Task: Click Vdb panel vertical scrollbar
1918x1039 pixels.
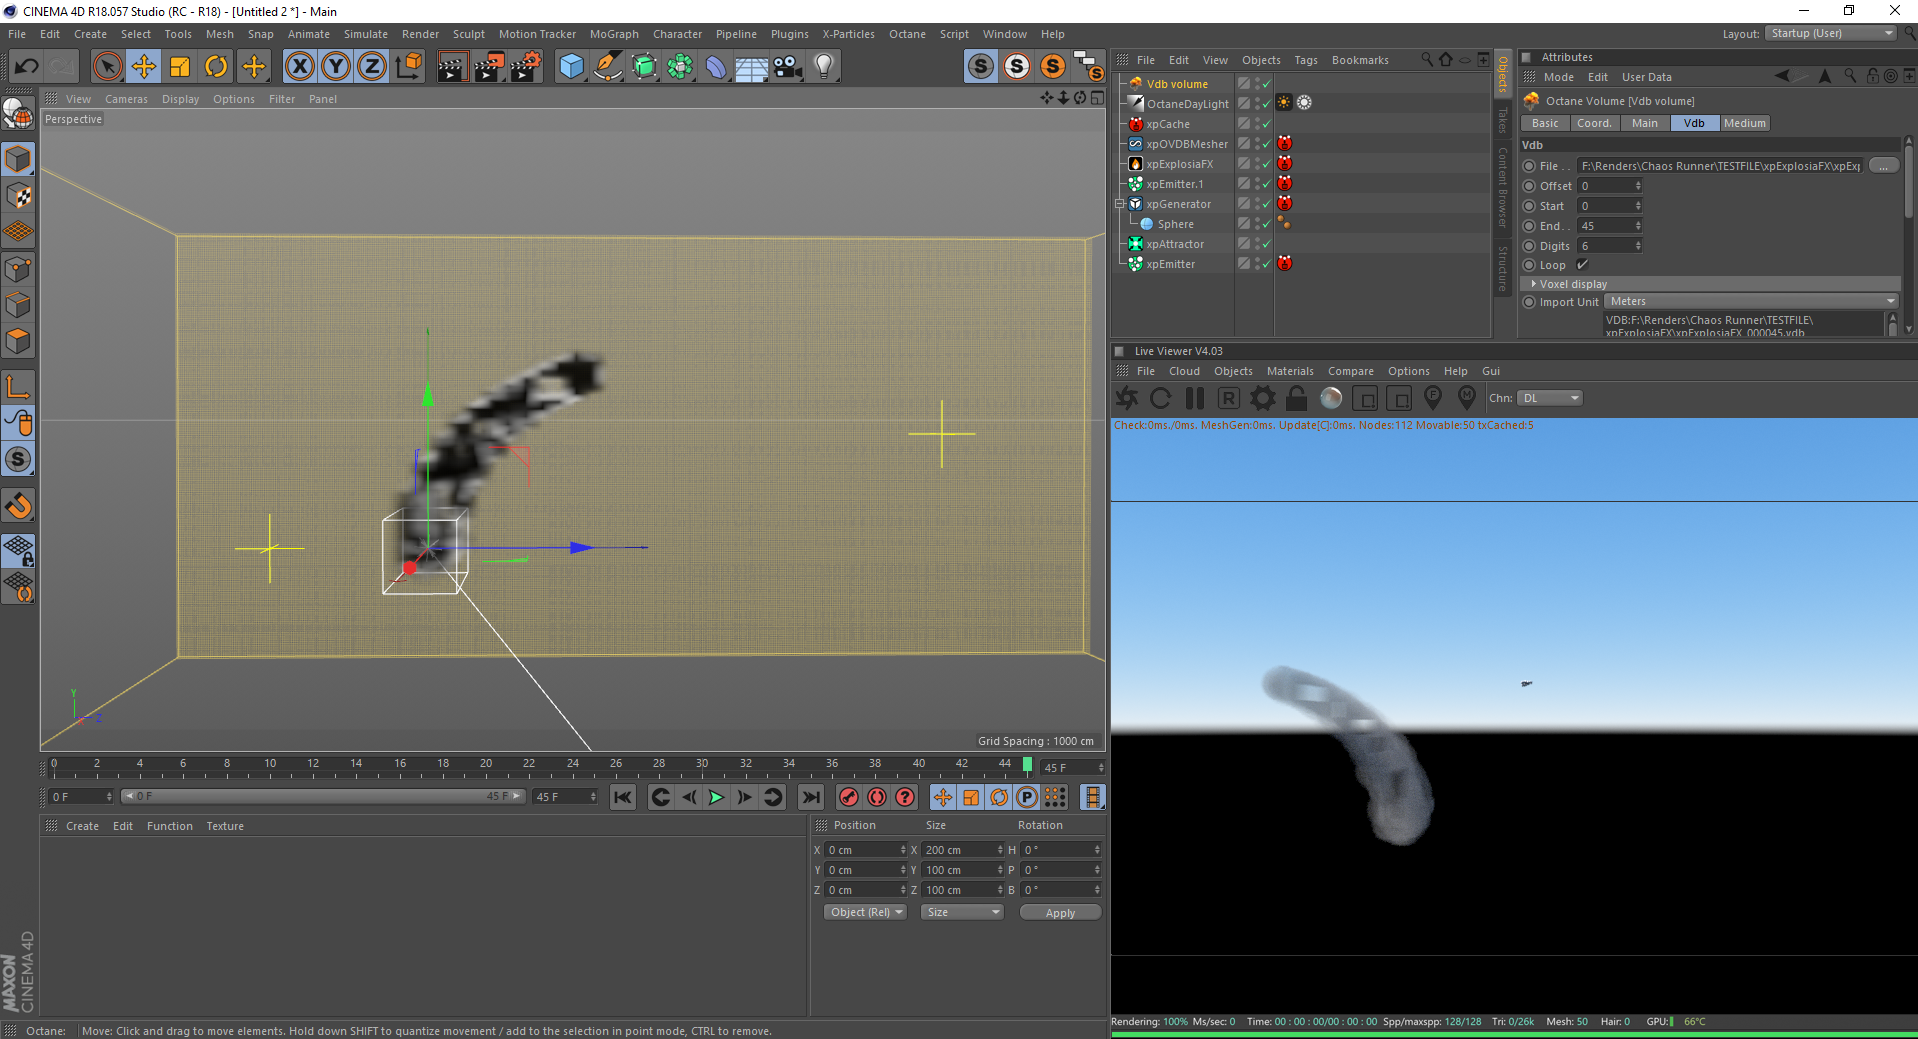Action: pyautogui.click(x=1908, y=181)
